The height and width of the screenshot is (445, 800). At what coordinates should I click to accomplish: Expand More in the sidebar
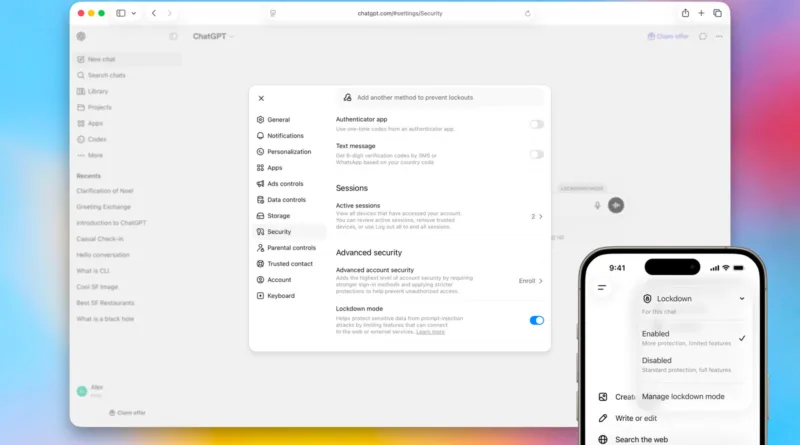click(x=90, y=155)
